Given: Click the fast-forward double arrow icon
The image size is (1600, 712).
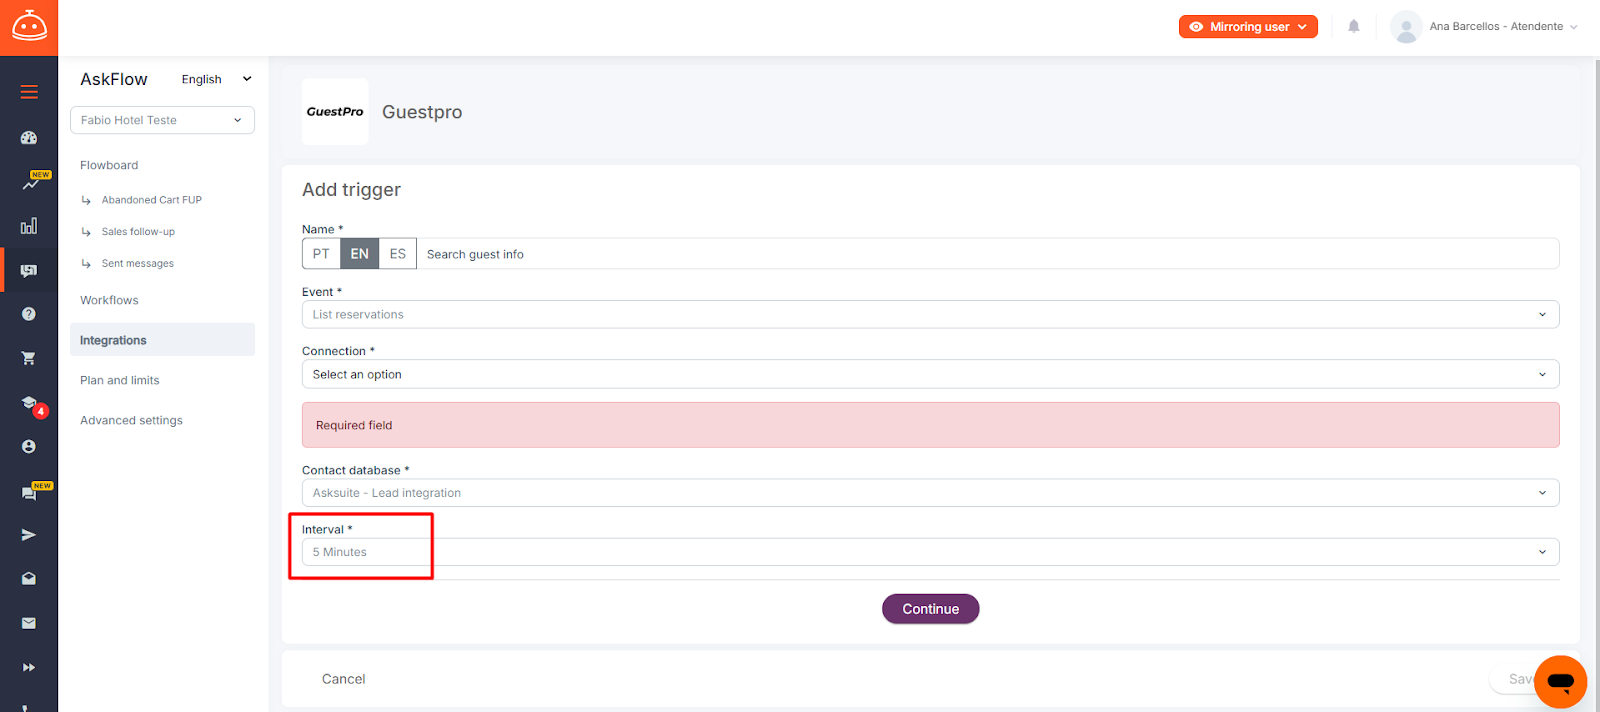Looking at the screenshot, I should pyautogui.click(x=29, y=667).
